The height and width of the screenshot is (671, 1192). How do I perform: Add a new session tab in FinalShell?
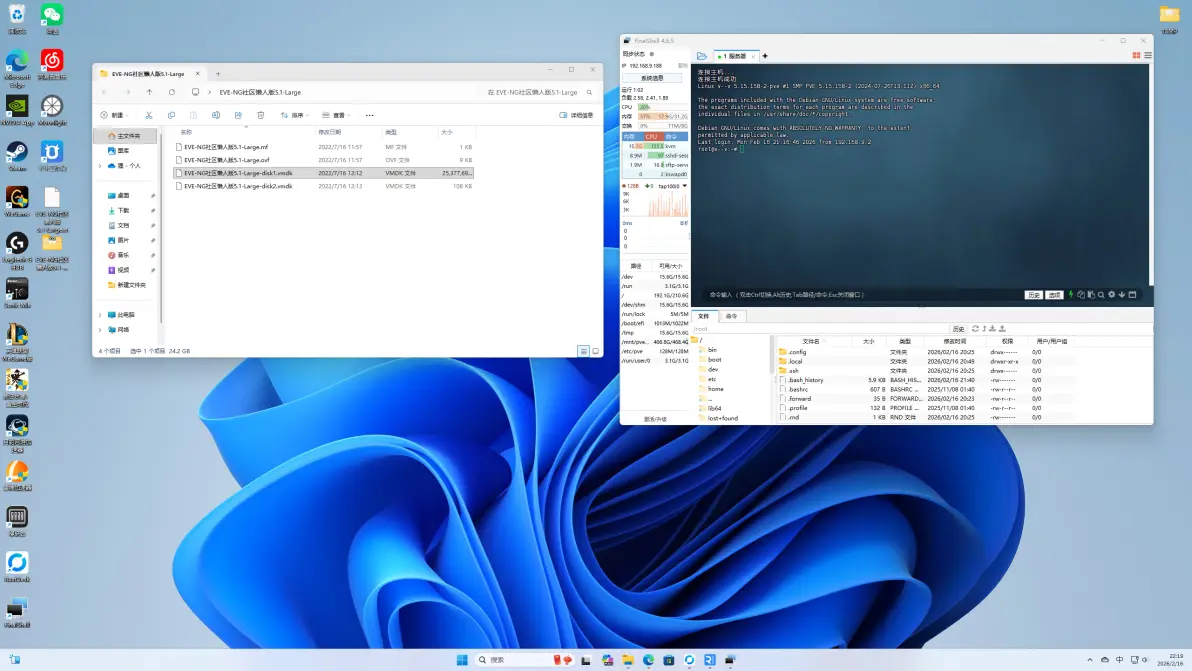point(765,56)
